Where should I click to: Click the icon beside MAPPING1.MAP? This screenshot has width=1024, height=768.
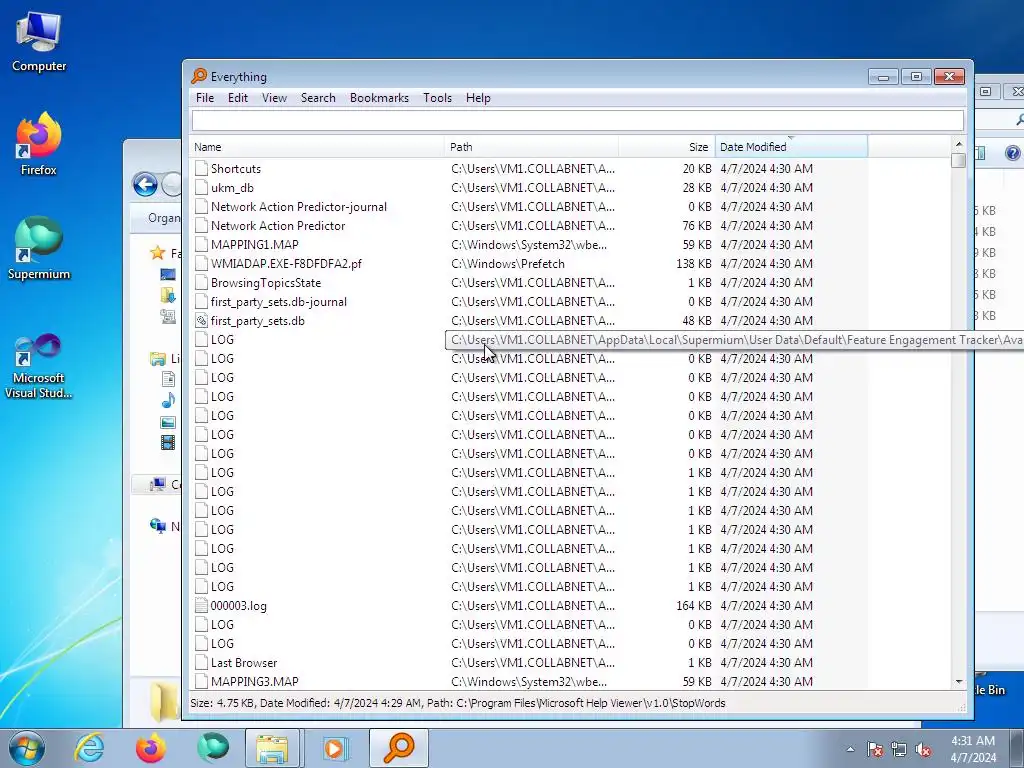(x=201, y=244)
